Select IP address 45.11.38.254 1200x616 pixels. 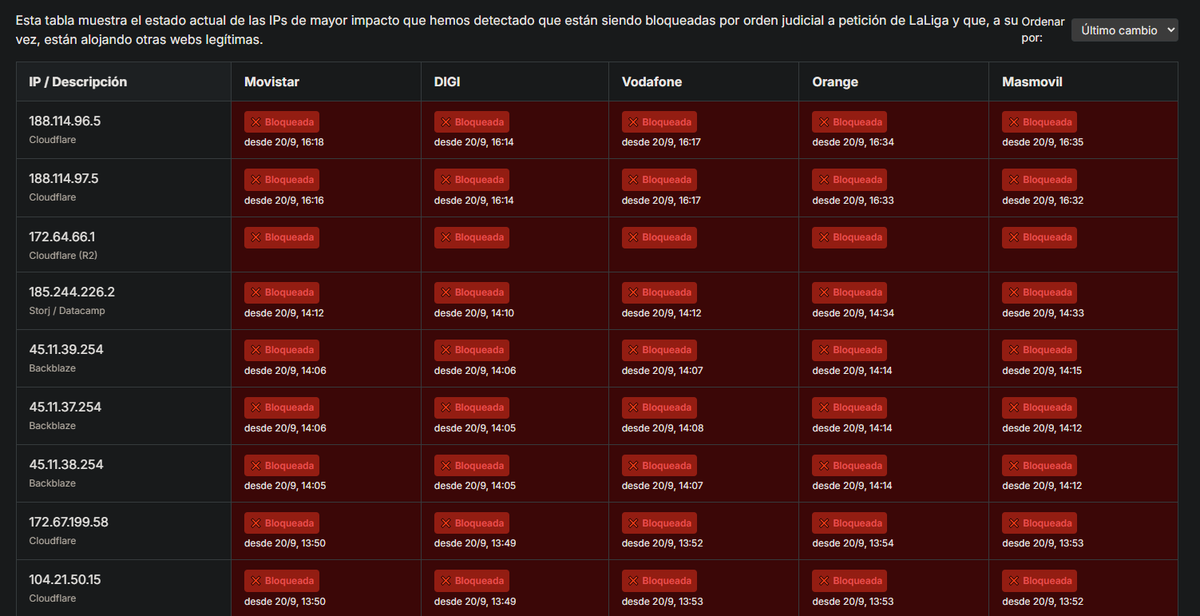pos(66,464)
